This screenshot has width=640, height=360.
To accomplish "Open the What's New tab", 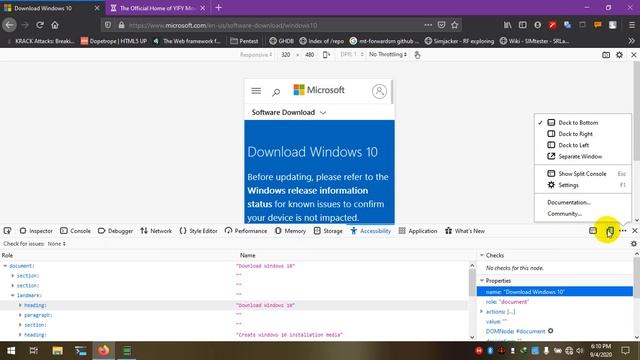I will coord(465,231).
